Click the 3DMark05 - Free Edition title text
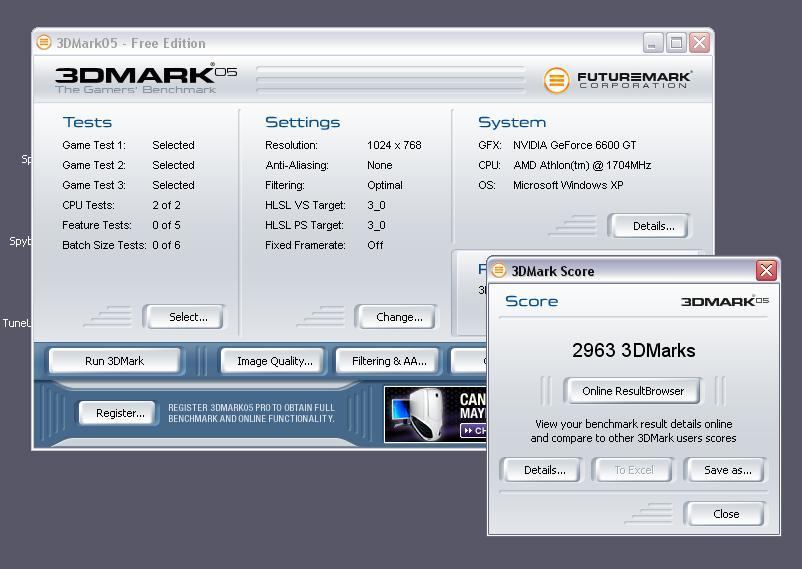The height and width of the screenshot is (569, 802). point(131,43)
